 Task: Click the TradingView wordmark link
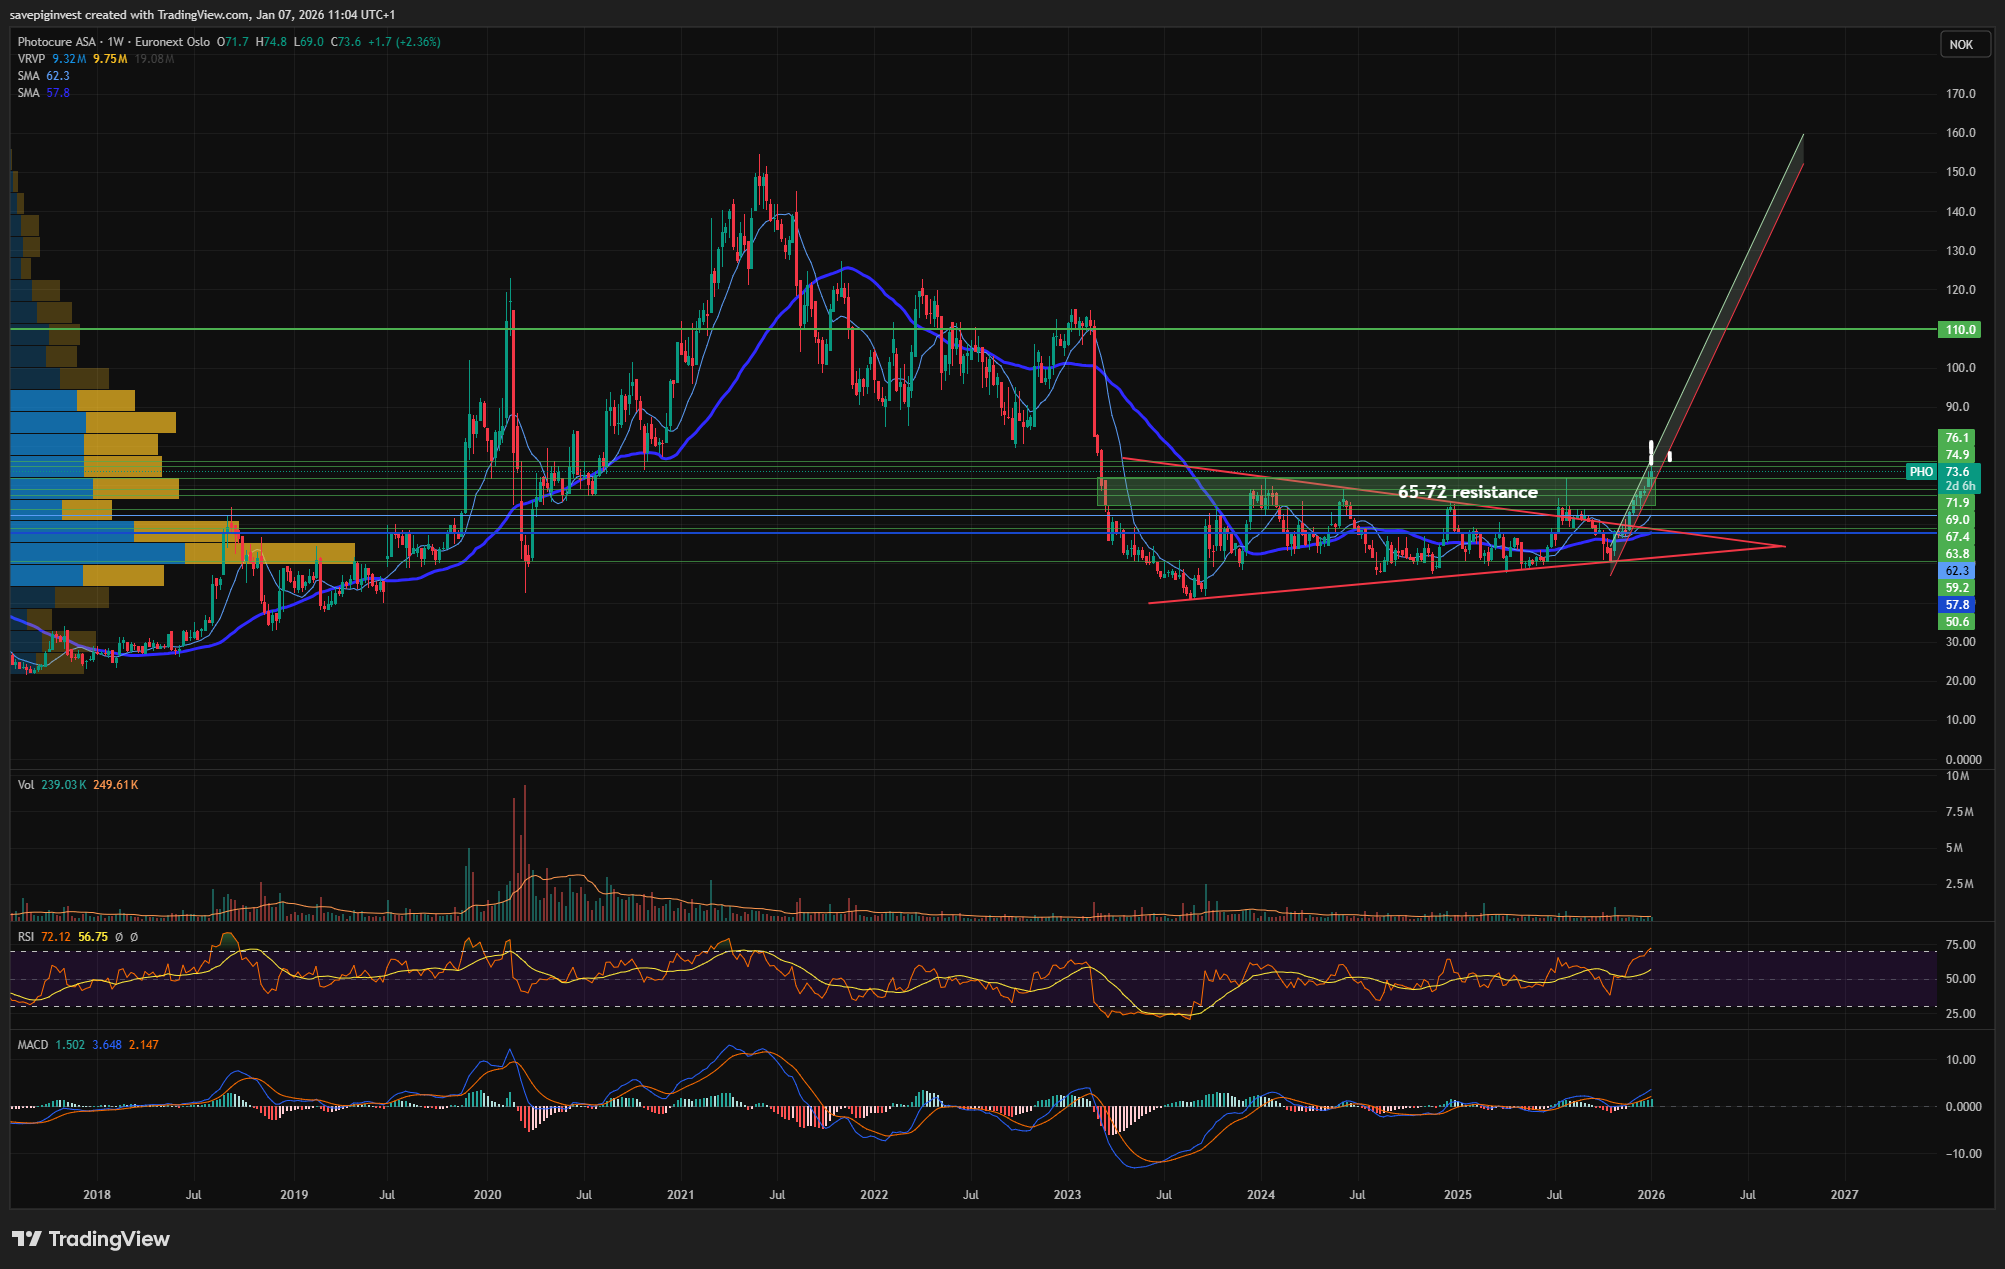[109, 1239]
